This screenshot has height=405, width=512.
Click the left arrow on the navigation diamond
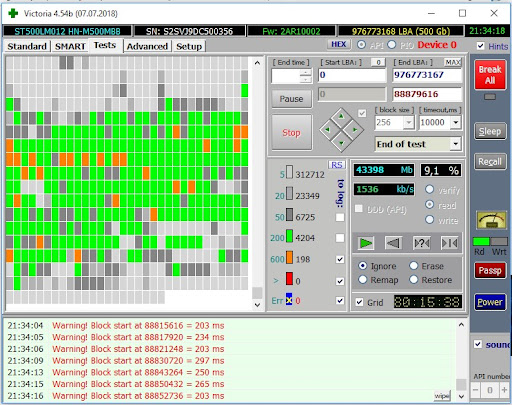(x=327, y=130)
